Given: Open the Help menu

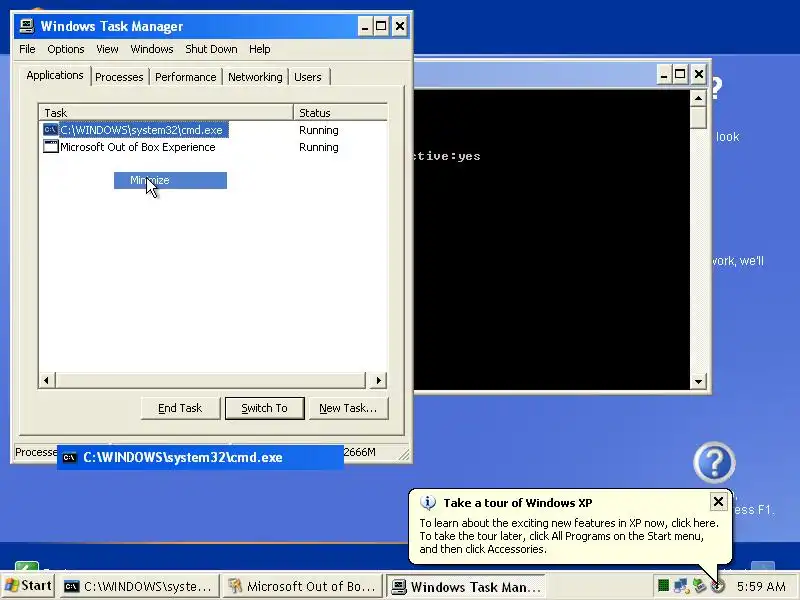Looking at the screenshot, I should 259,49.
